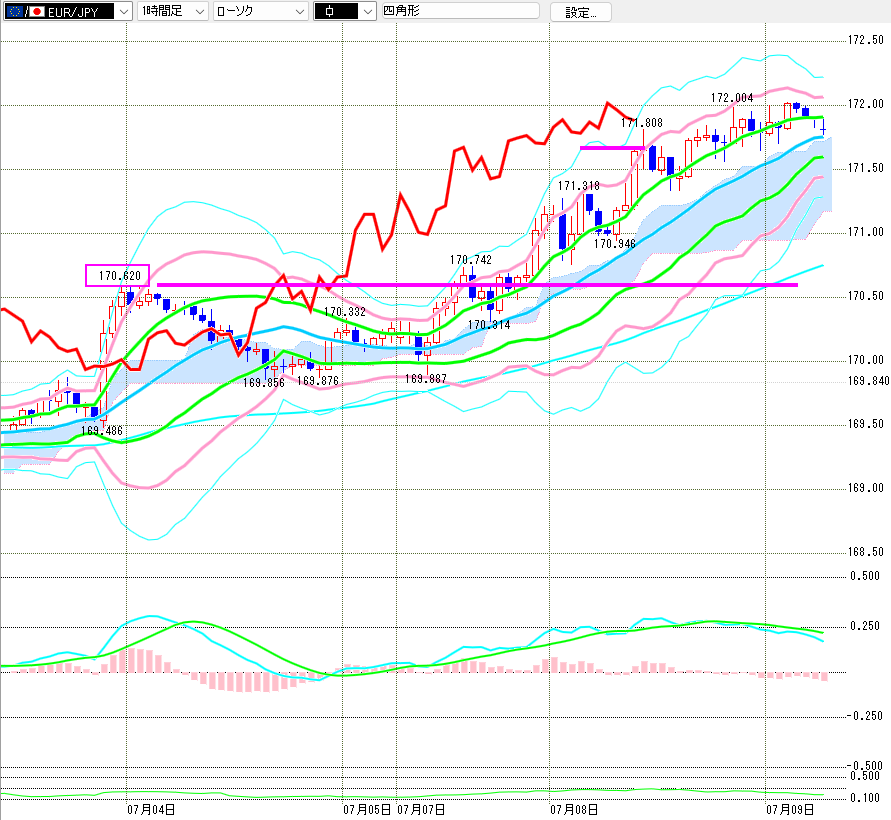Click the 170.620 price label box
Image resolution: width=891 pixels, height=820 pixels.
118,276
